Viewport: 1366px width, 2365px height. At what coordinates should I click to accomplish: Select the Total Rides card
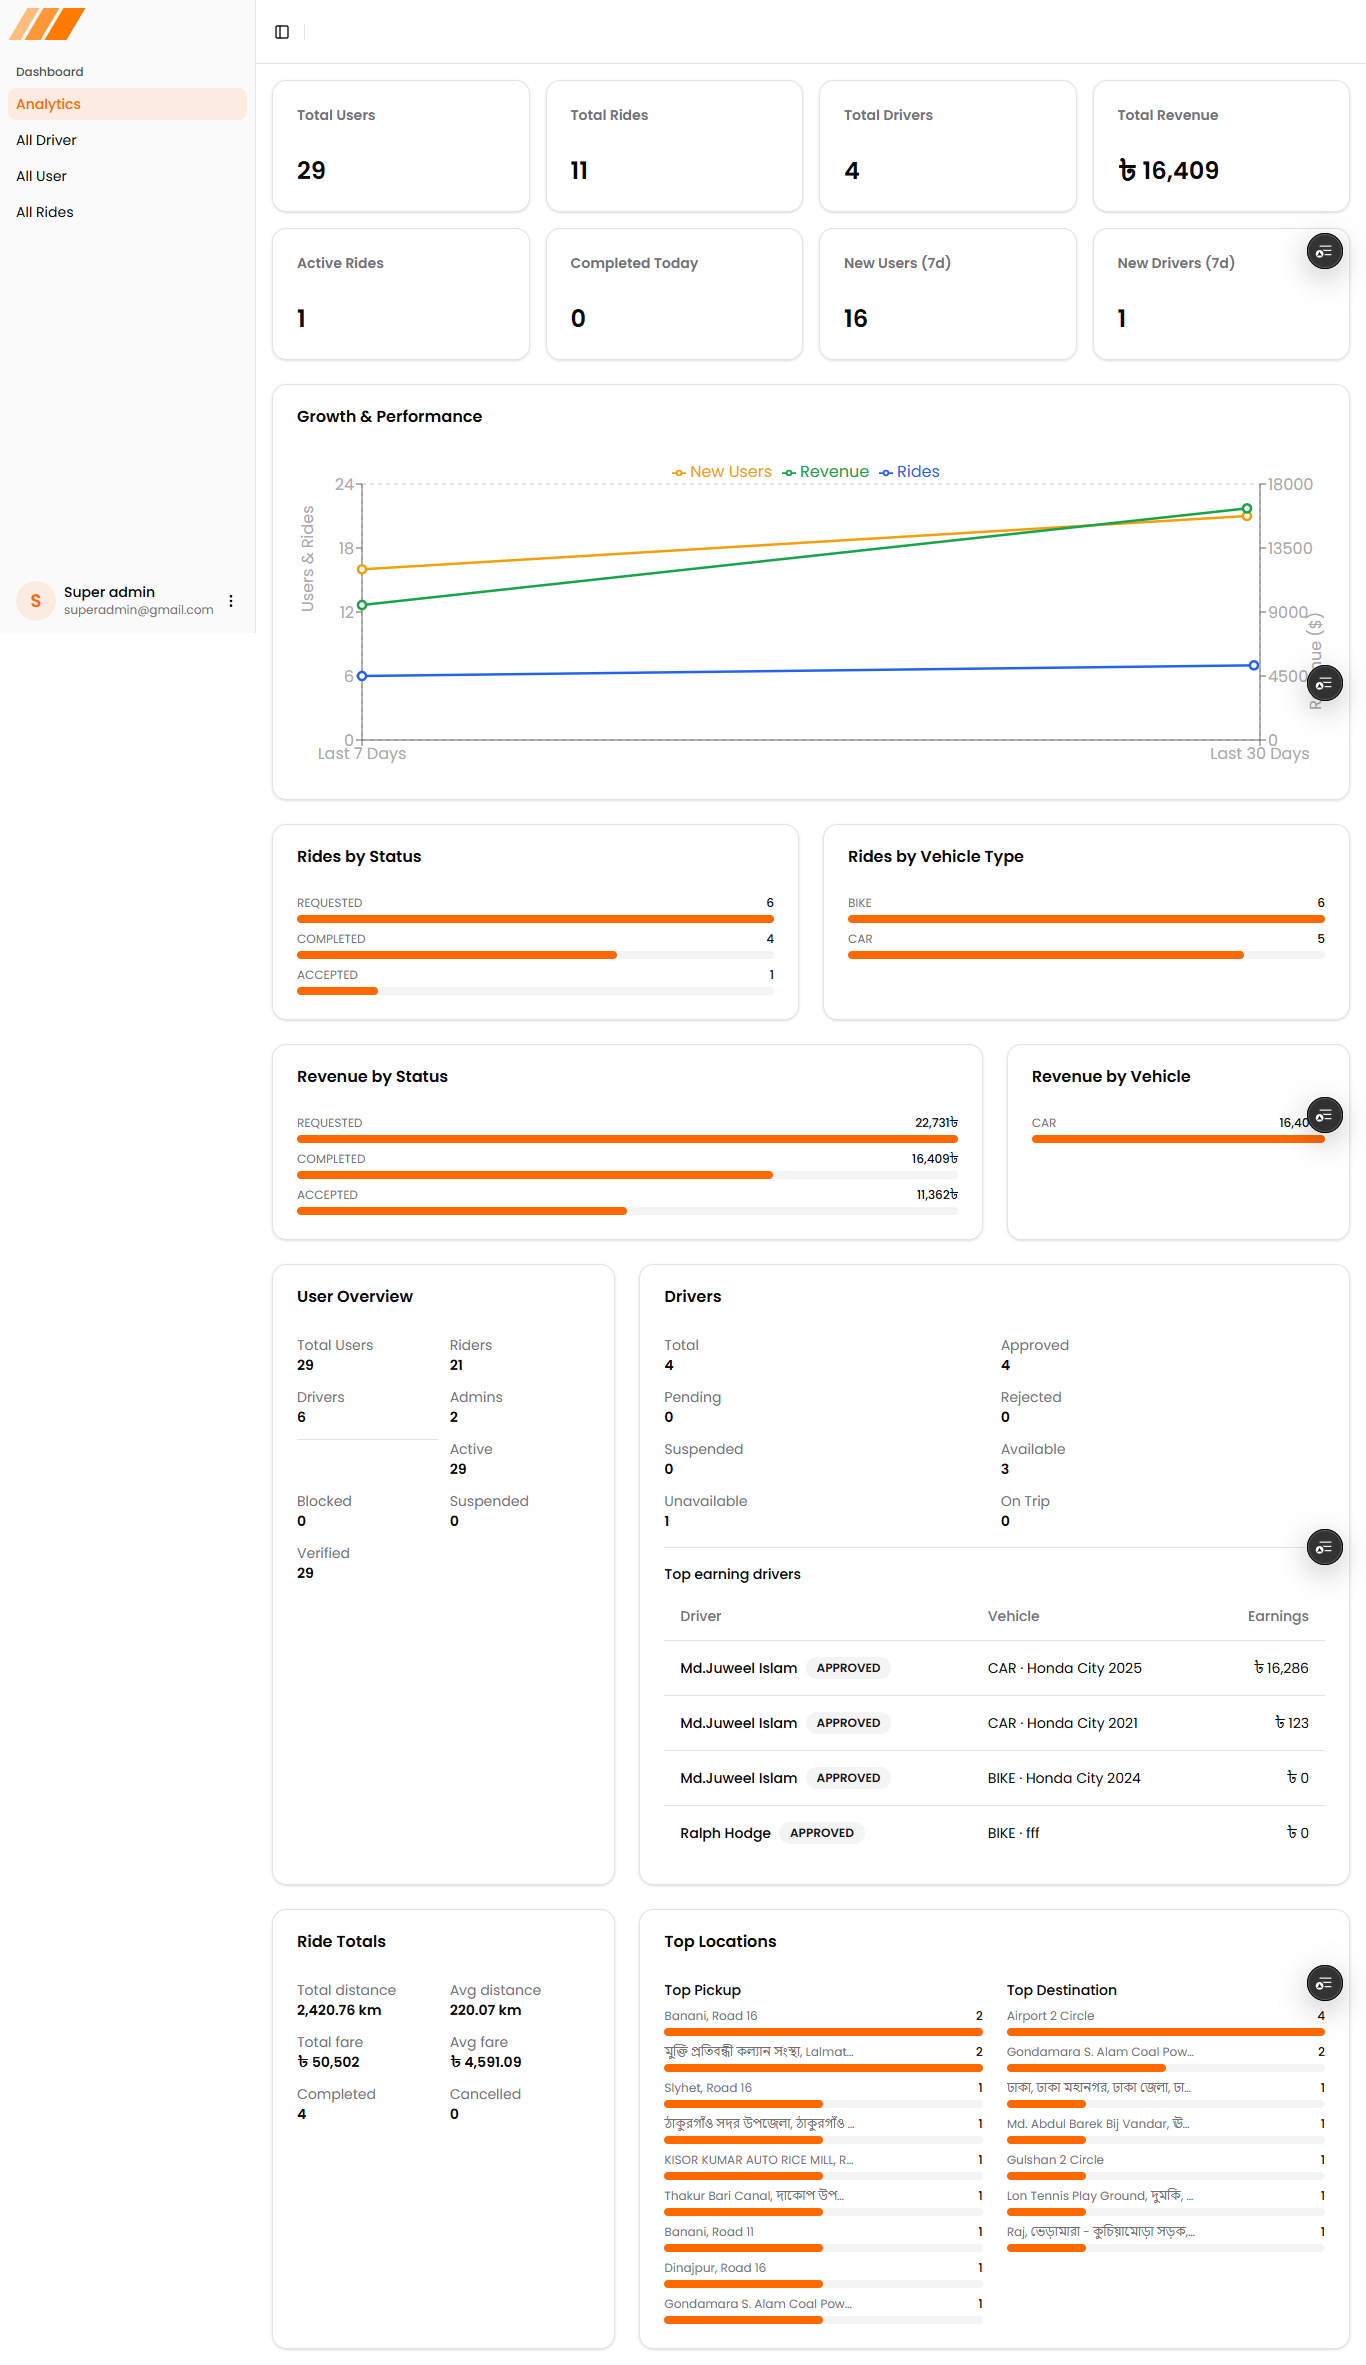674,146
